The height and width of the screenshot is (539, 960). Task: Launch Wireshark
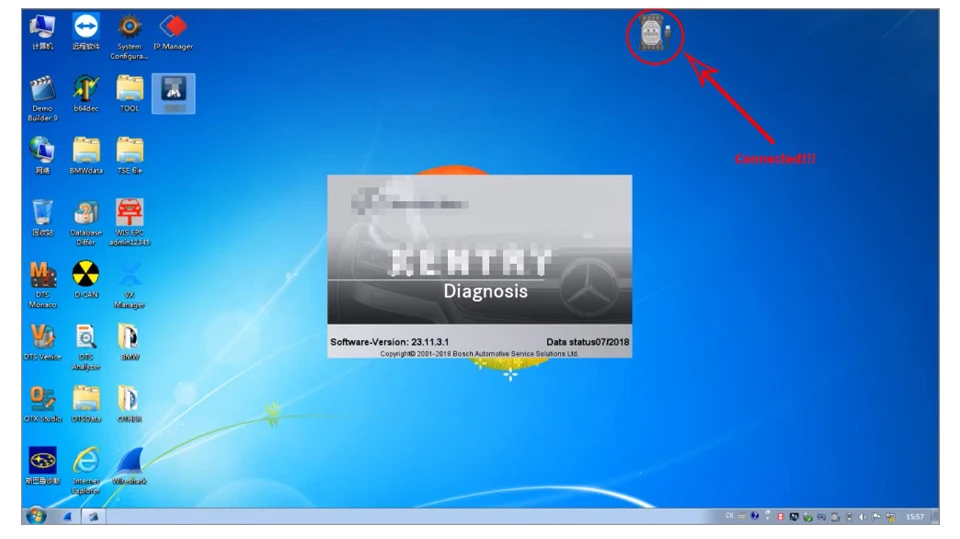click(129, 466)
